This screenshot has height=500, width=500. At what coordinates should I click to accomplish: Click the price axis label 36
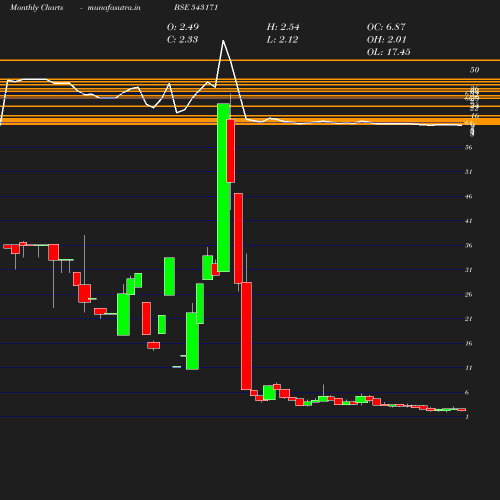pyautogui.click(x=468, y=245)
